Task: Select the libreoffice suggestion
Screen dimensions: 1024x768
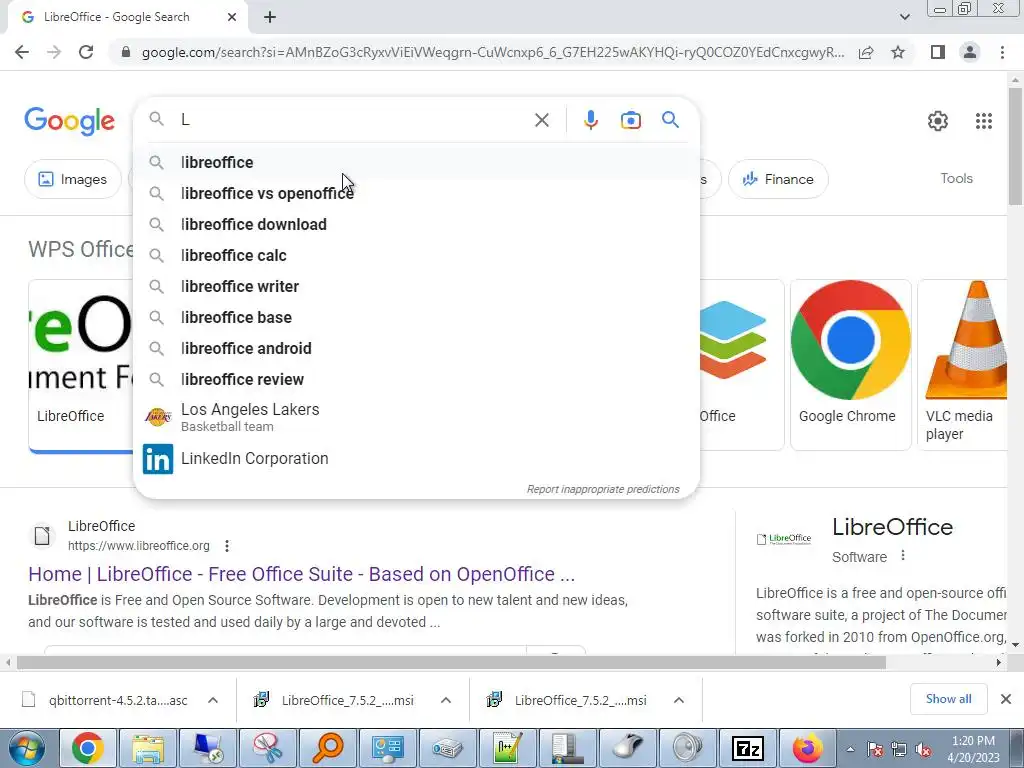Action: click(x=416, y=163)
